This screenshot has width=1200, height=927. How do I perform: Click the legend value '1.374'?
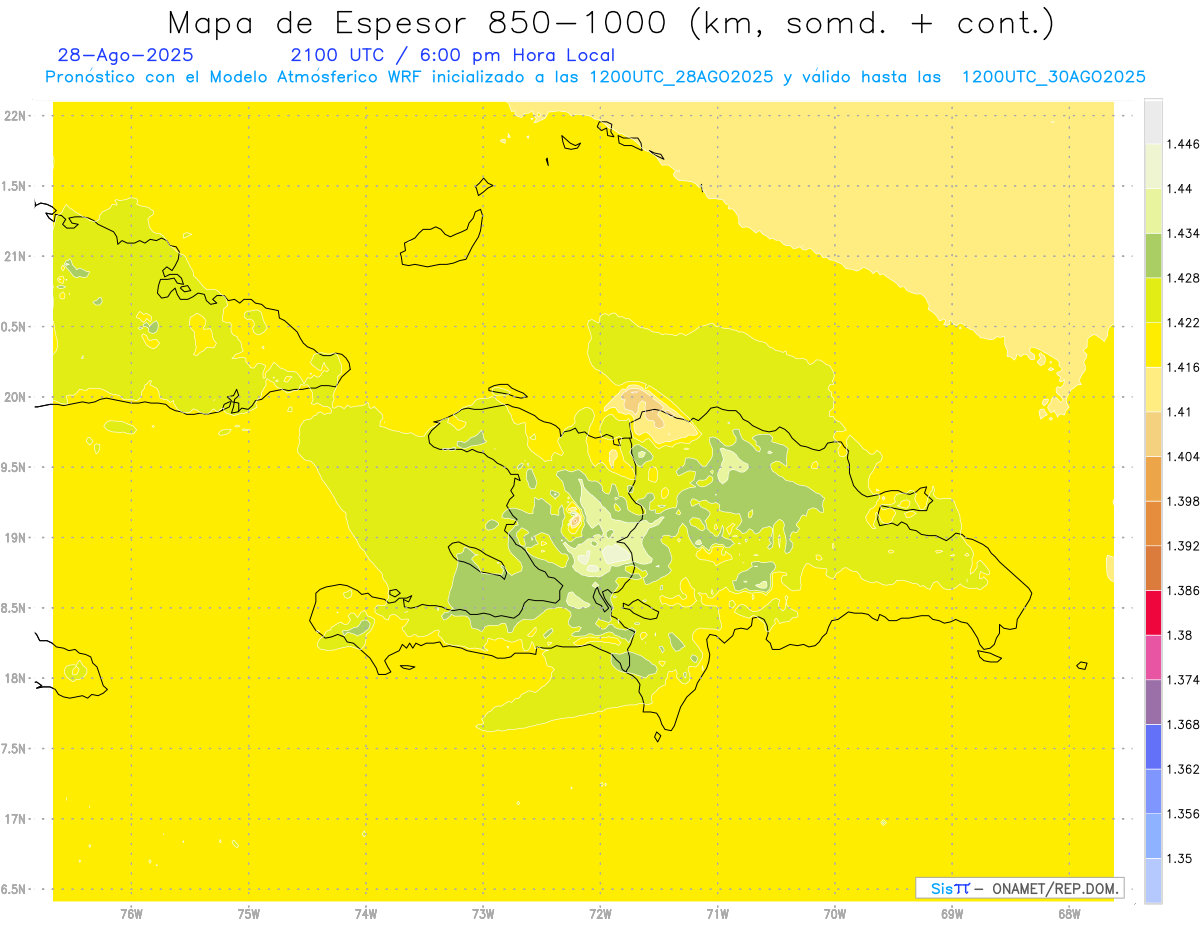(x=1181, y=680)
